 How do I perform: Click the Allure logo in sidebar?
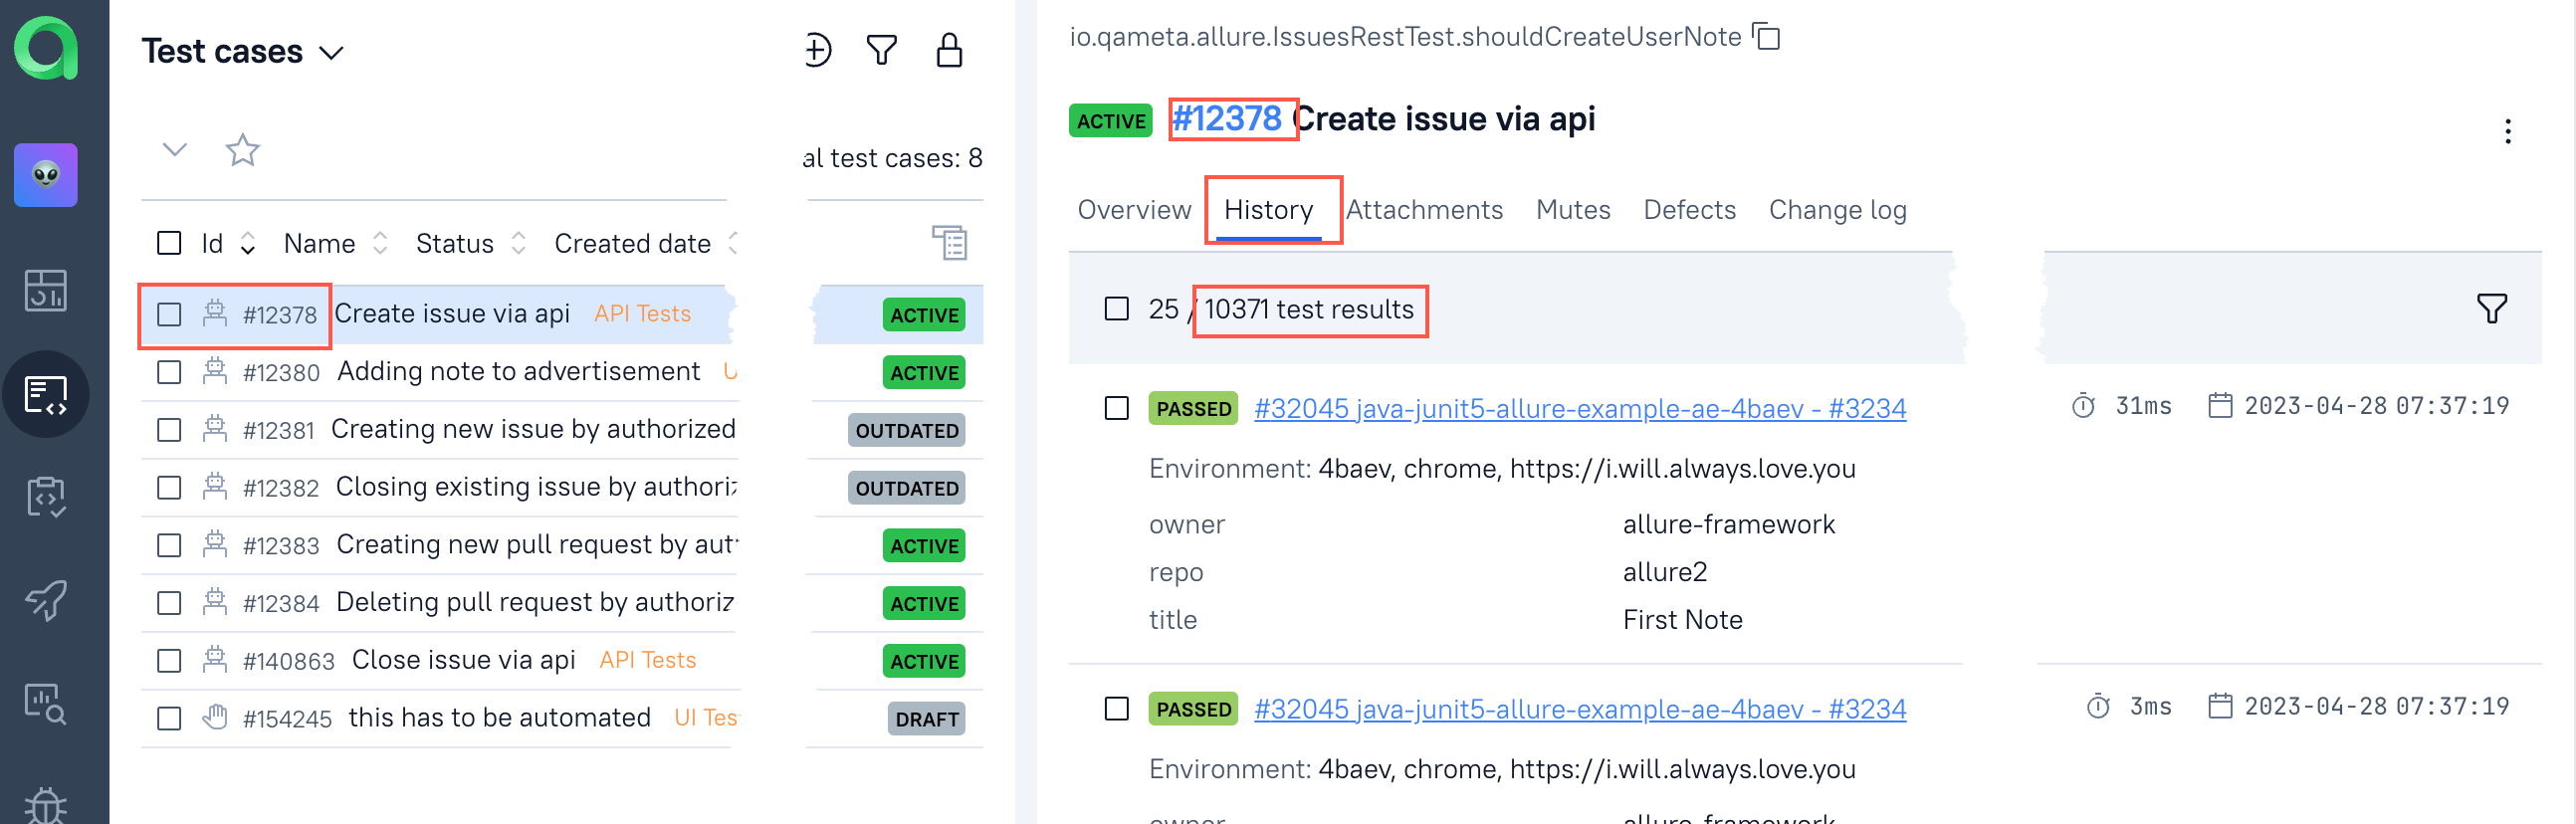point(46,48)
